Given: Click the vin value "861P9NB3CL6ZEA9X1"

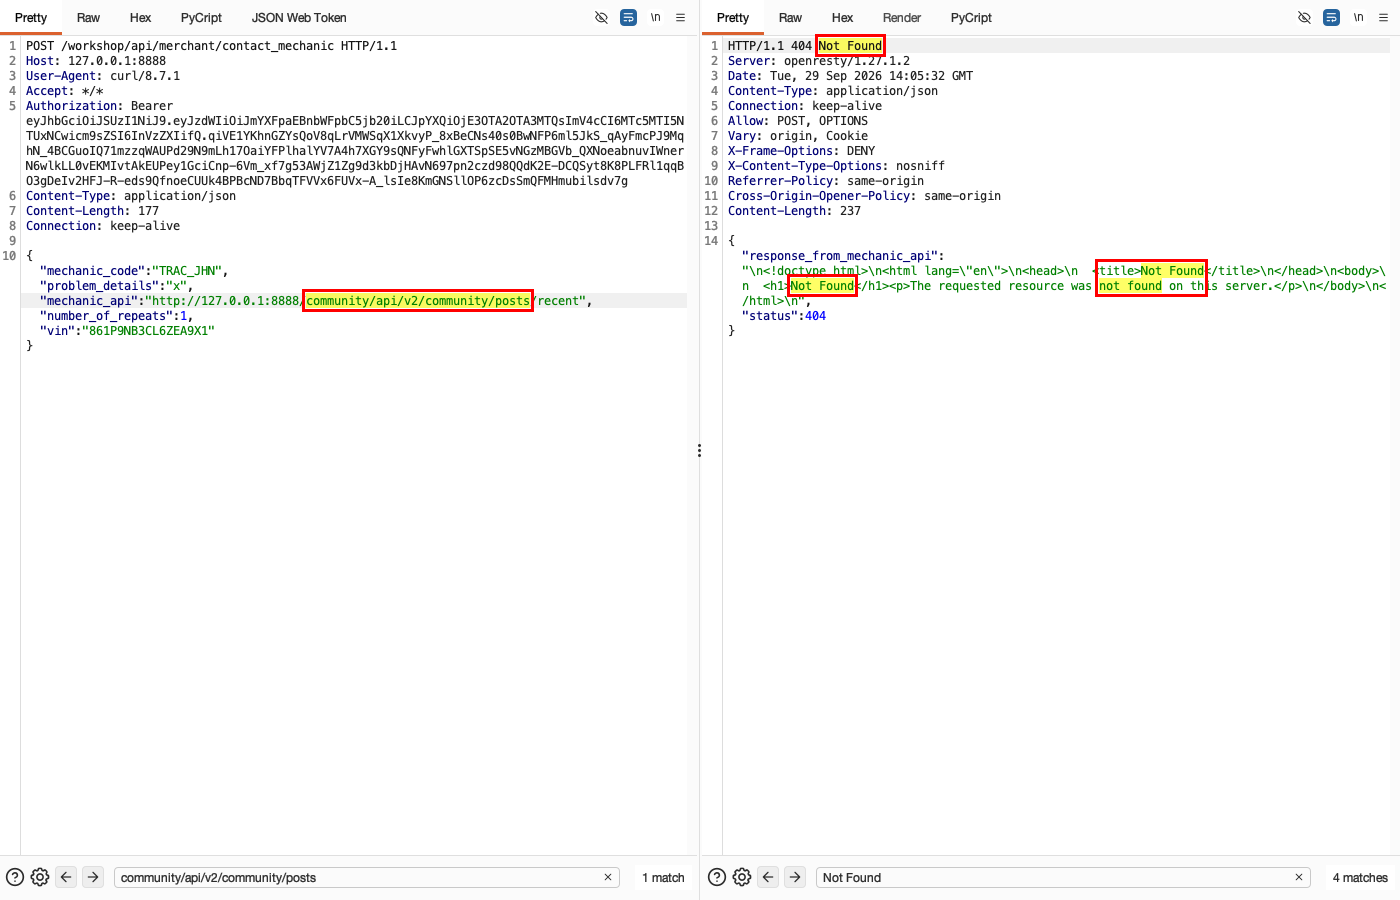Looking at the screenshot, I should pyautogui.click(x=148, y=331).
